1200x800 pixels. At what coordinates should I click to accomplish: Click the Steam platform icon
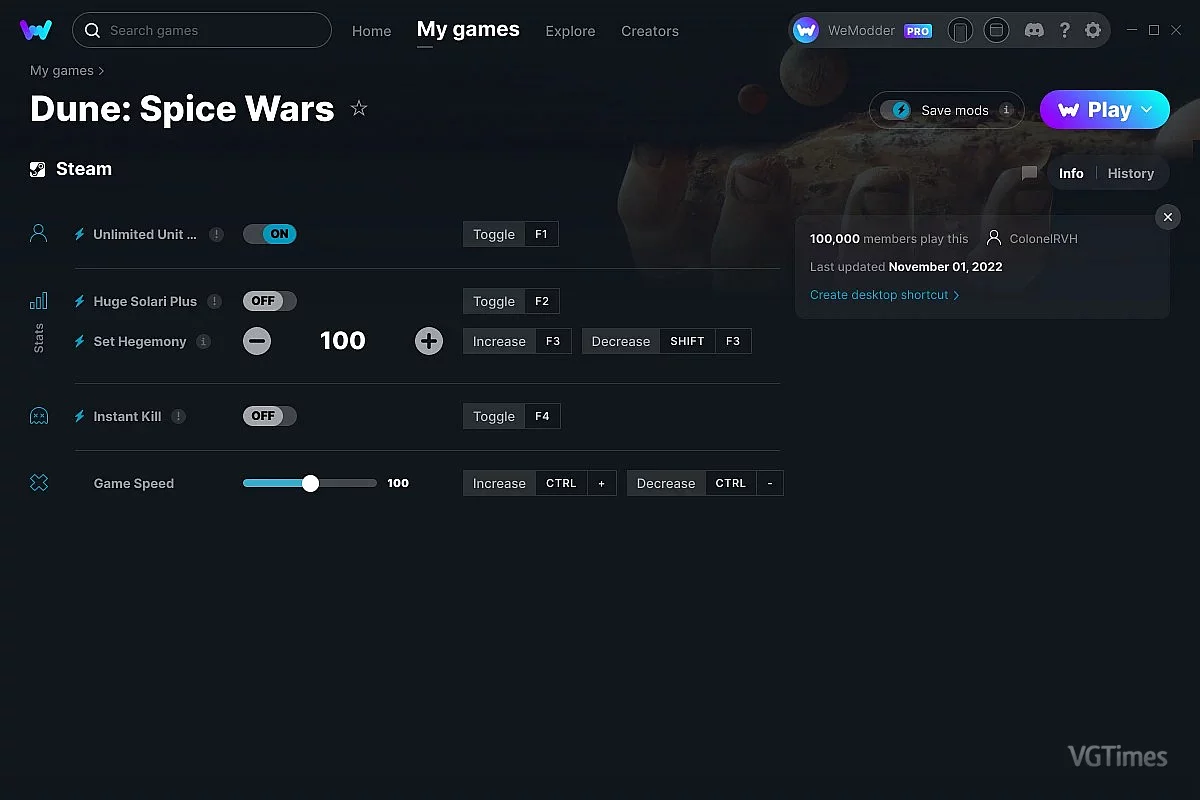38,169
